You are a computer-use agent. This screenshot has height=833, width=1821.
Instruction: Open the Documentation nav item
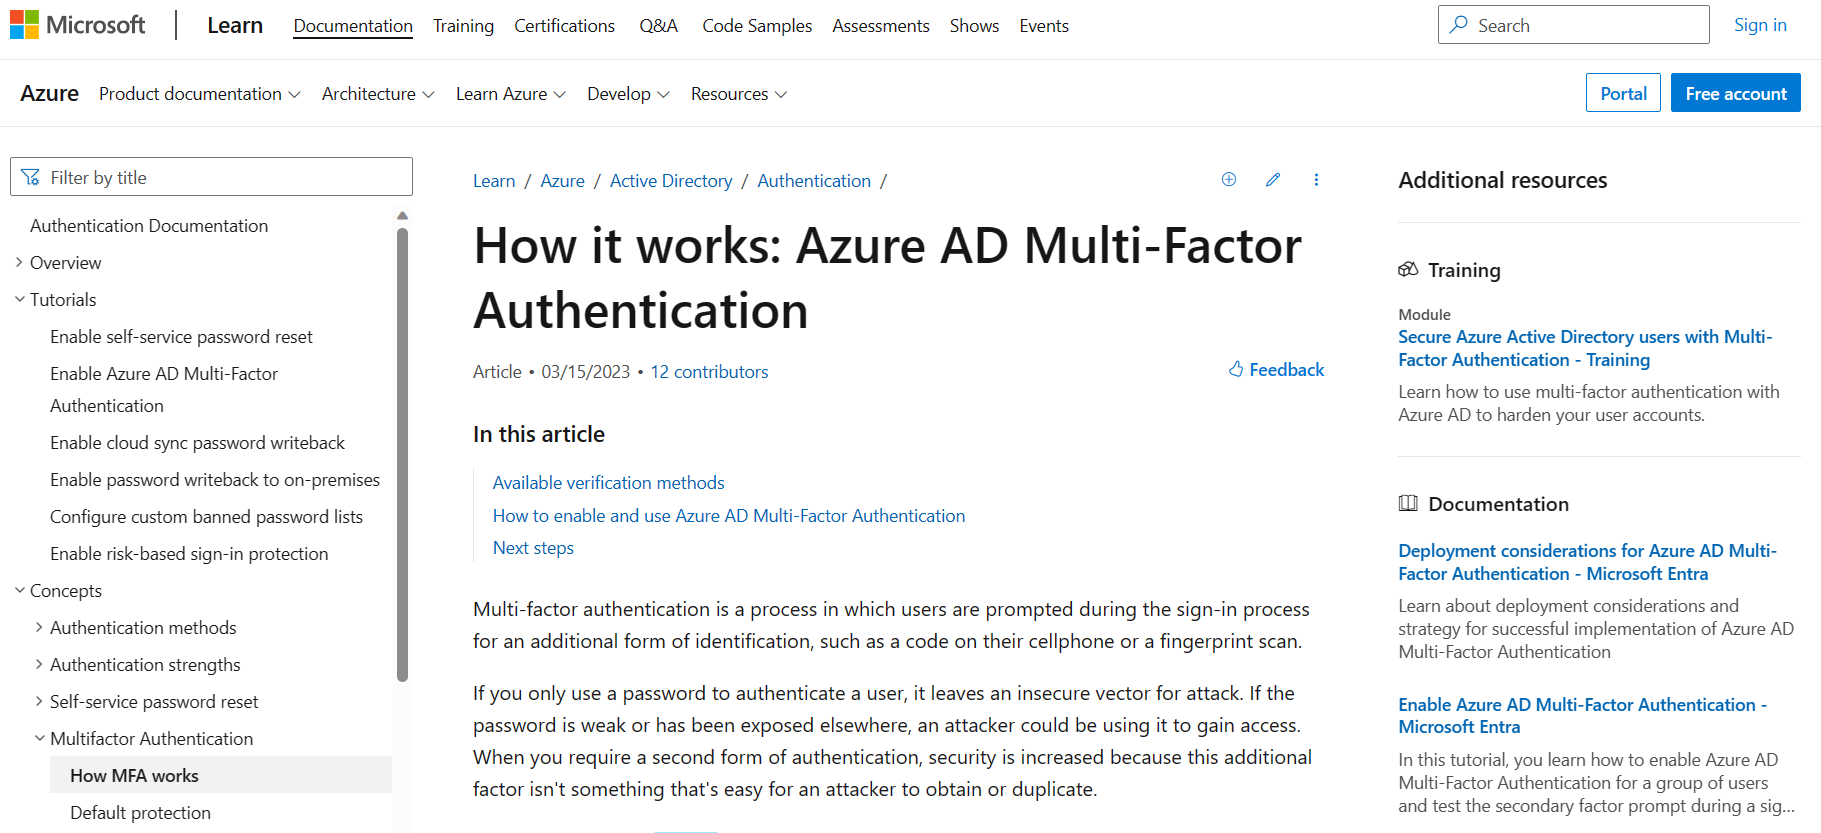point(353,25)
